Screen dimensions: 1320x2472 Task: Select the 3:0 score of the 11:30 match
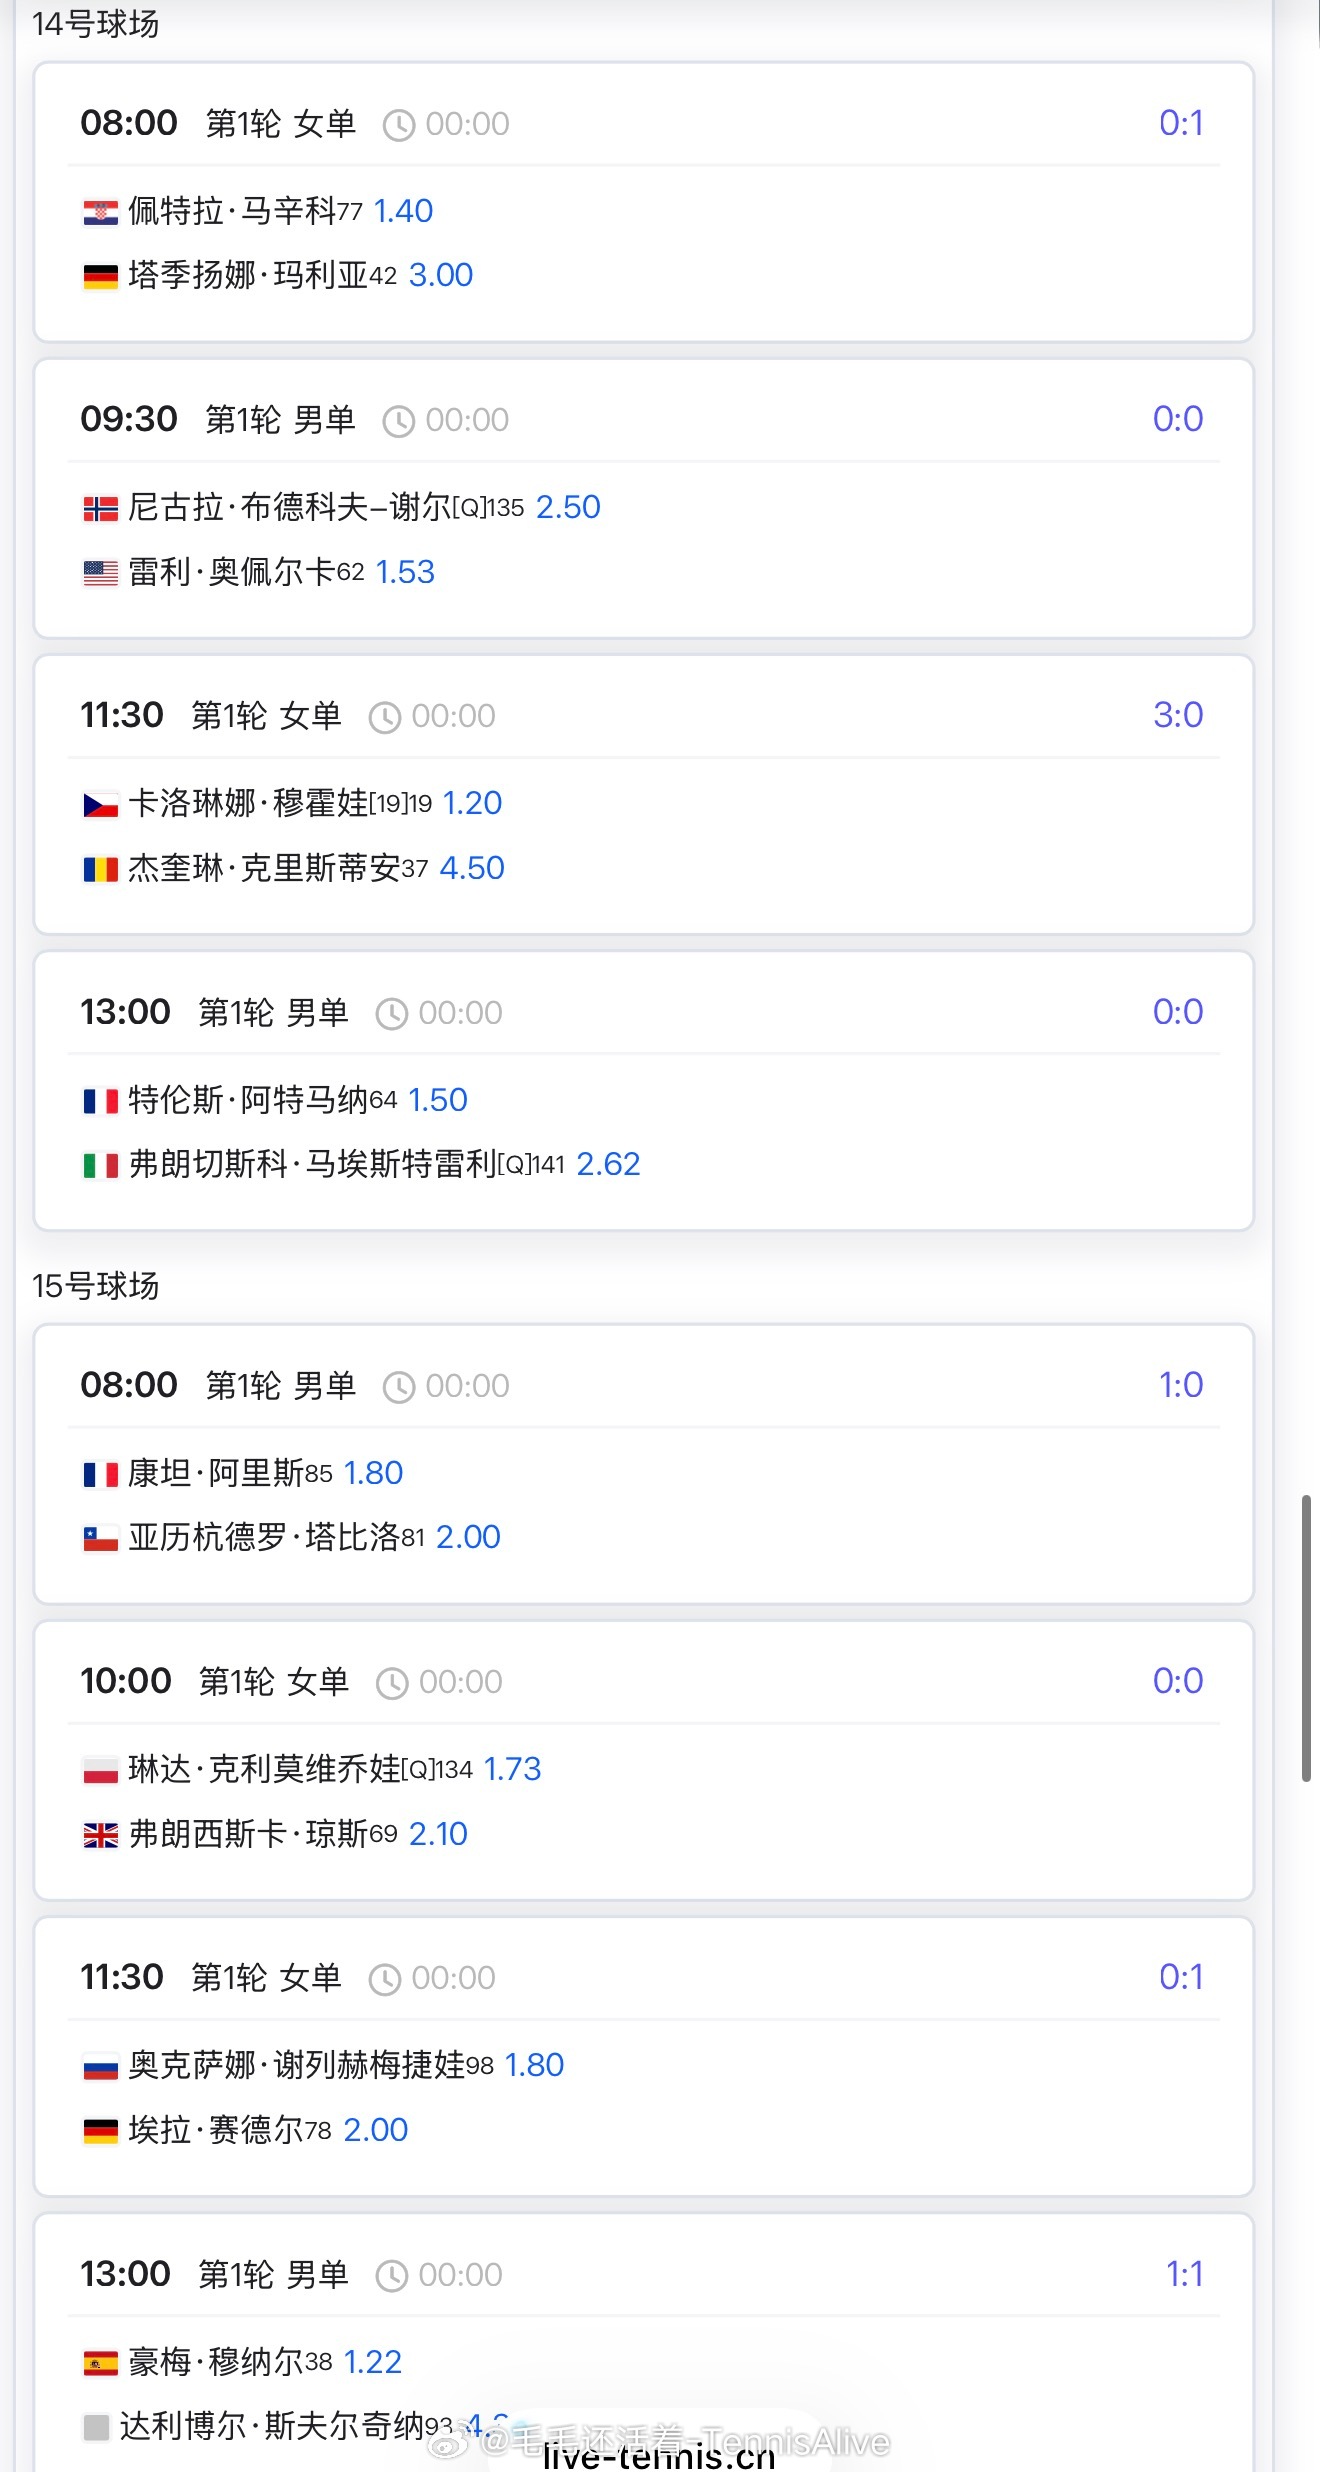pyautogui.click(x=1177, y=715)
